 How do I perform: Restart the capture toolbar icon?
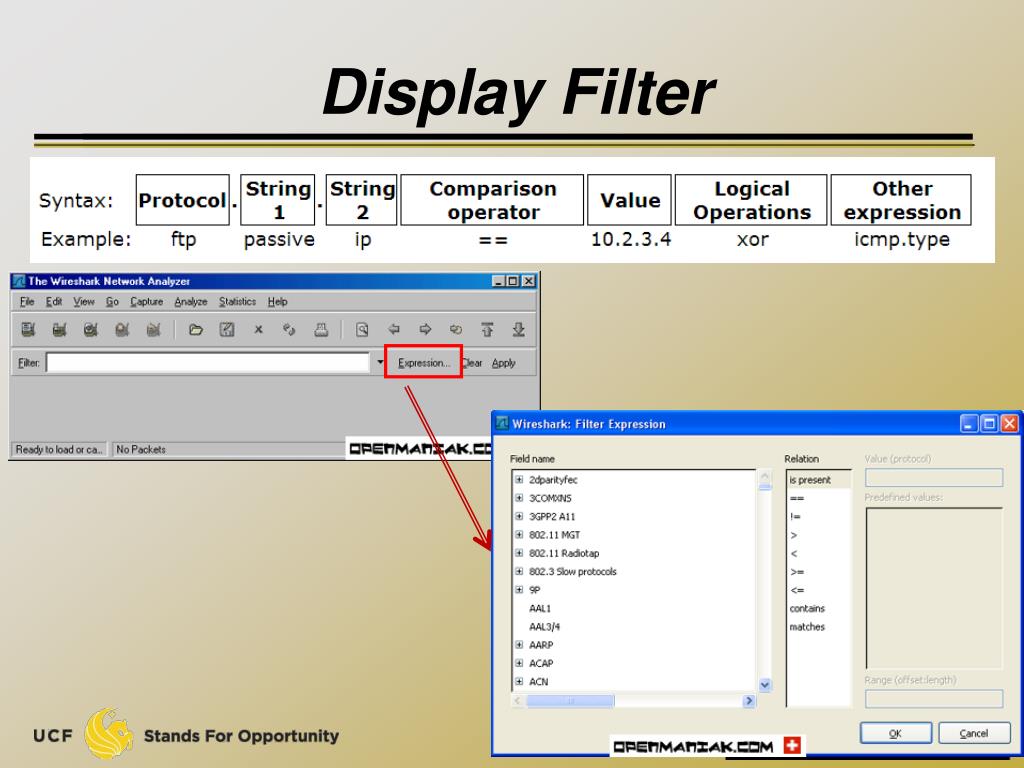tap(153, 330)
